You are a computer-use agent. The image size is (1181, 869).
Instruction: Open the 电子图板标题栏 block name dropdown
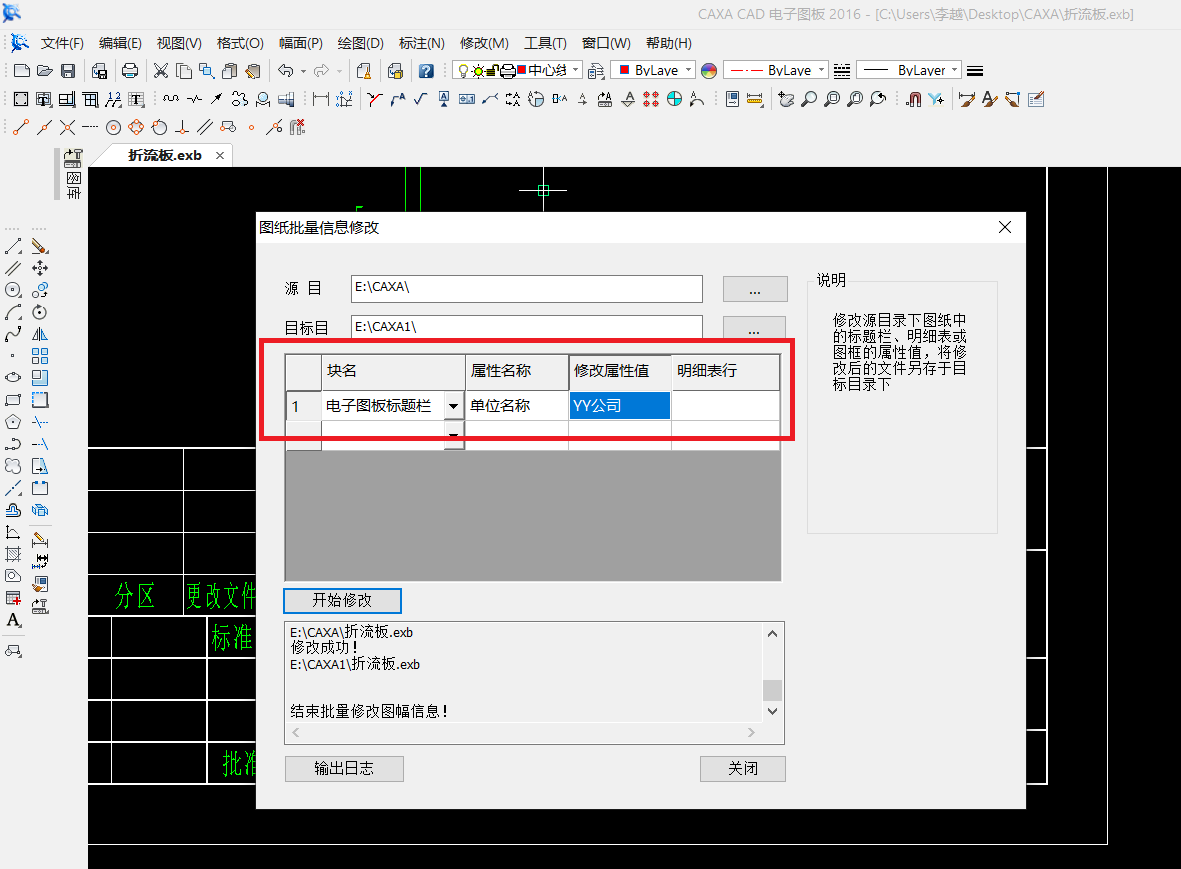click(454, 406)
